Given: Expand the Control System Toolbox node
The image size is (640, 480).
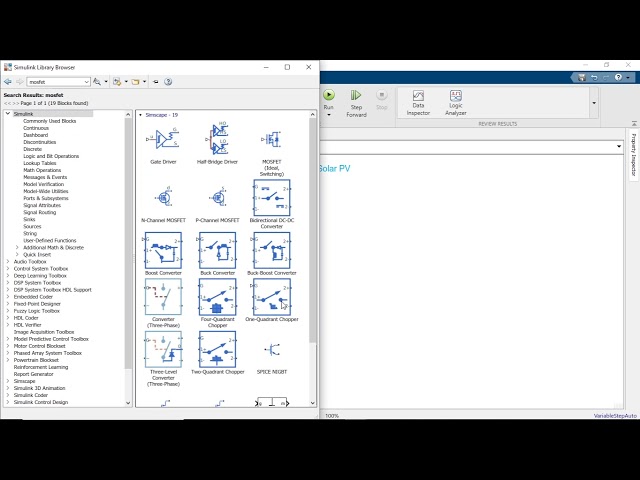Looking at the screenshot, I should (8, 269).
